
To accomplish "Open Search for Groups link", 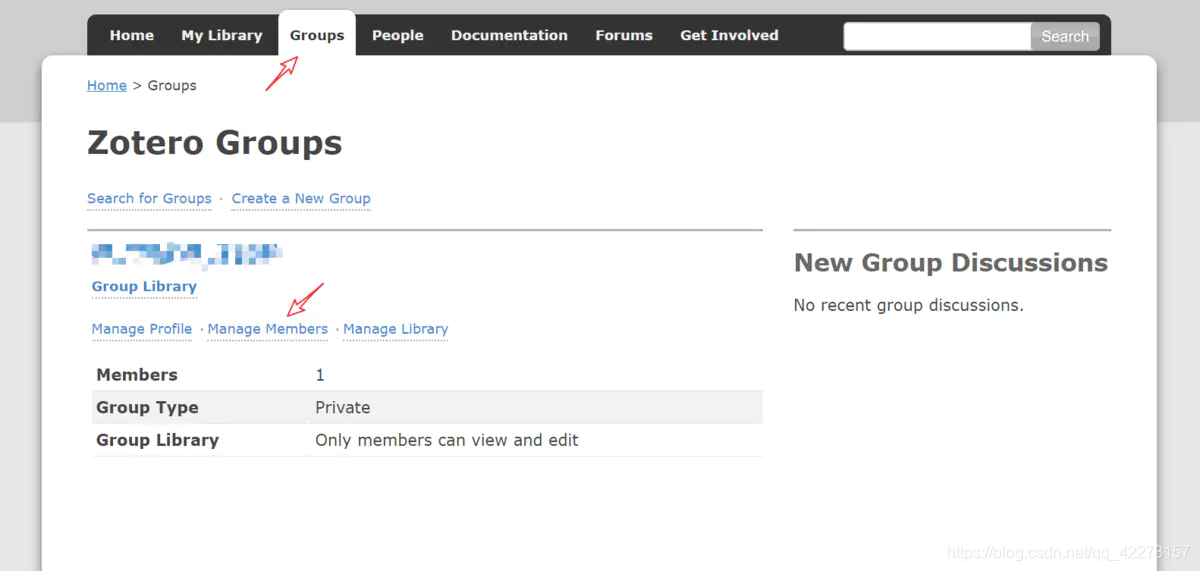I will [x=149, y=198].
